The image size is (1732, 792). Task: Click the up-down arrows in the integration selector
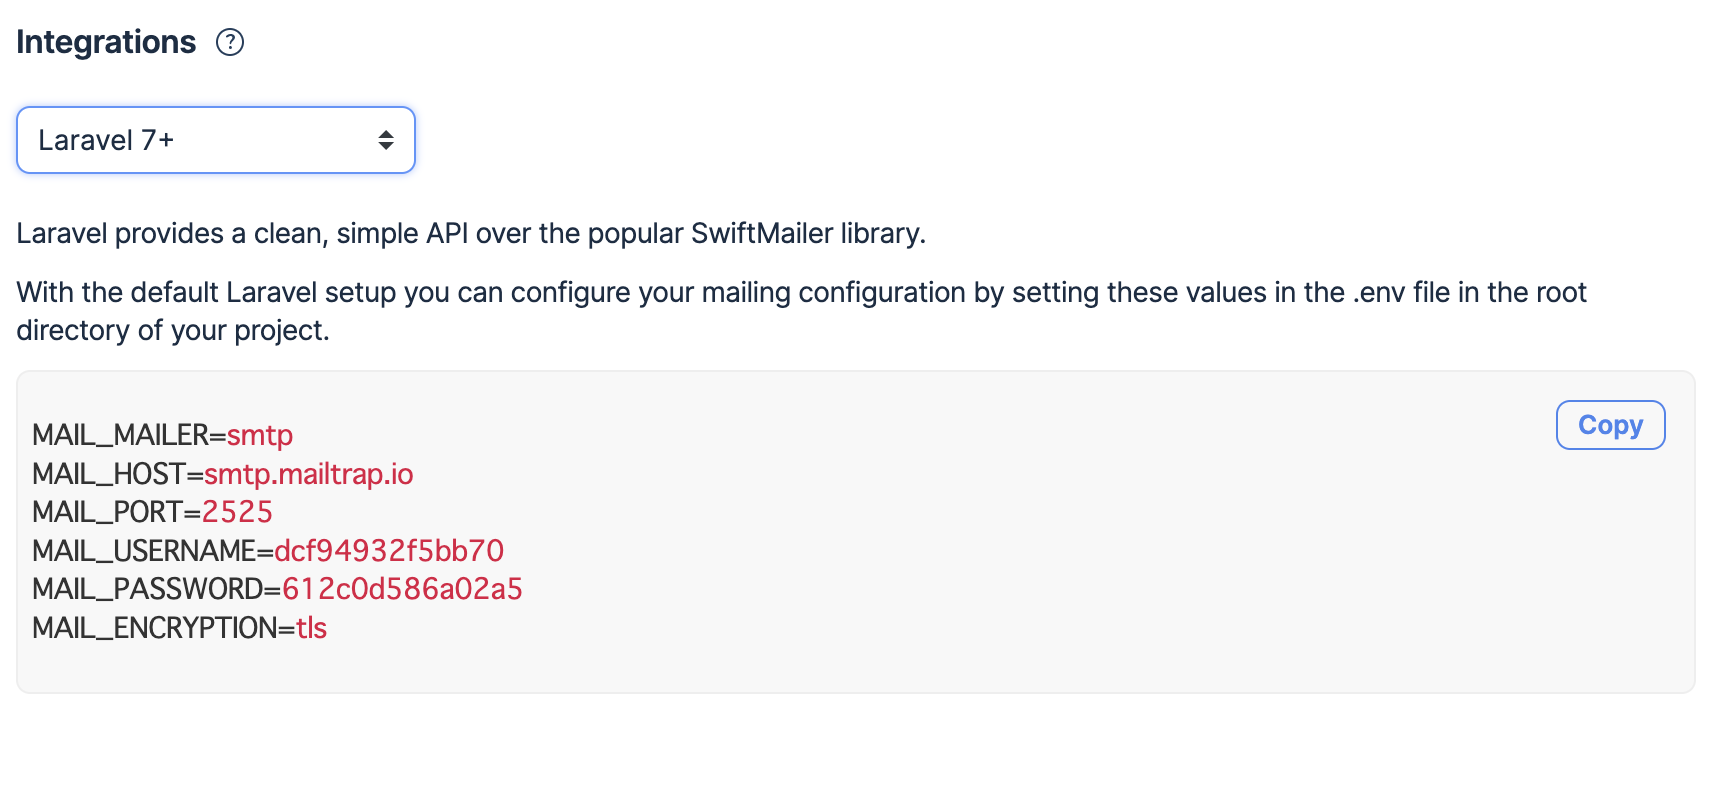point(386,140)
